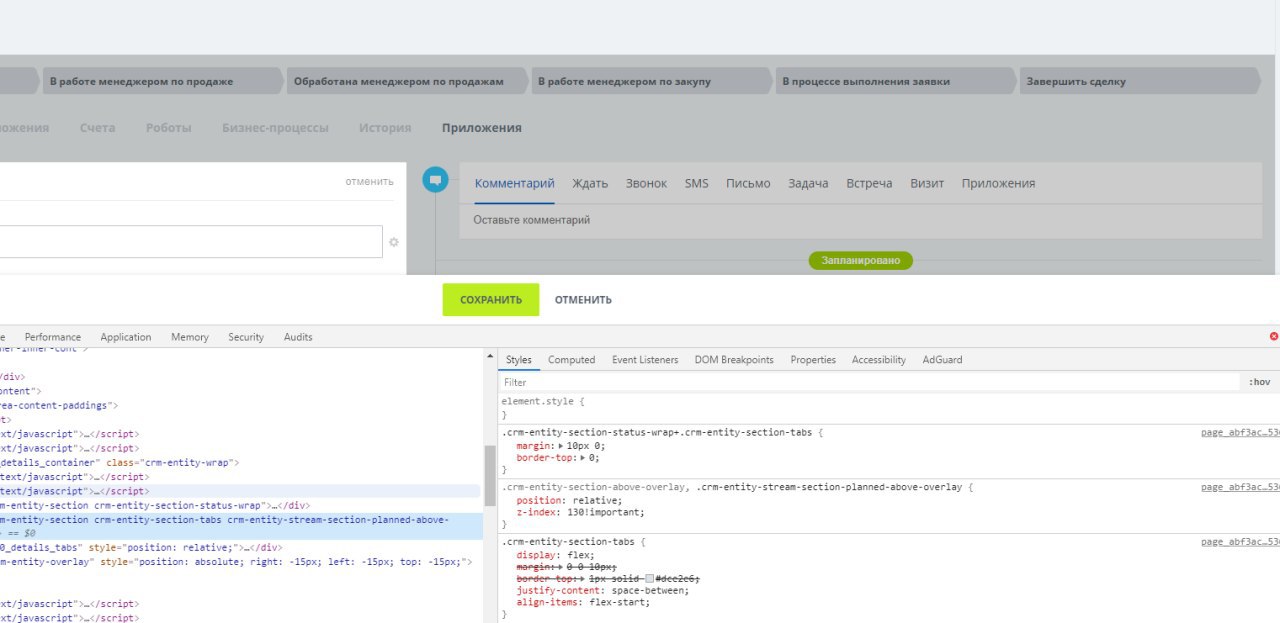This screenshot has height=623, width=1280.
Task: Click the Elements panel scrollbar thumb
Action: pyautogui.click(x=489, y=475)
